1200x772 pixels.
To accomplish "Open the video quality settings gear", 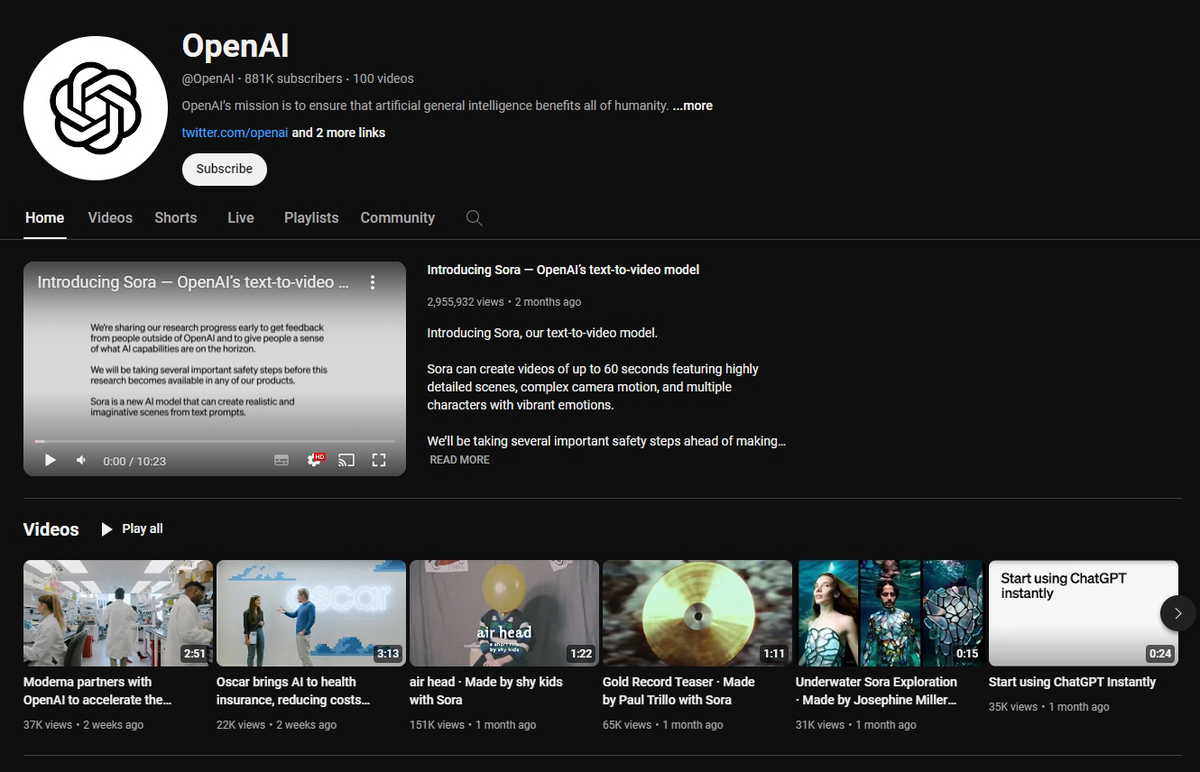I will (x=314, y=460).
